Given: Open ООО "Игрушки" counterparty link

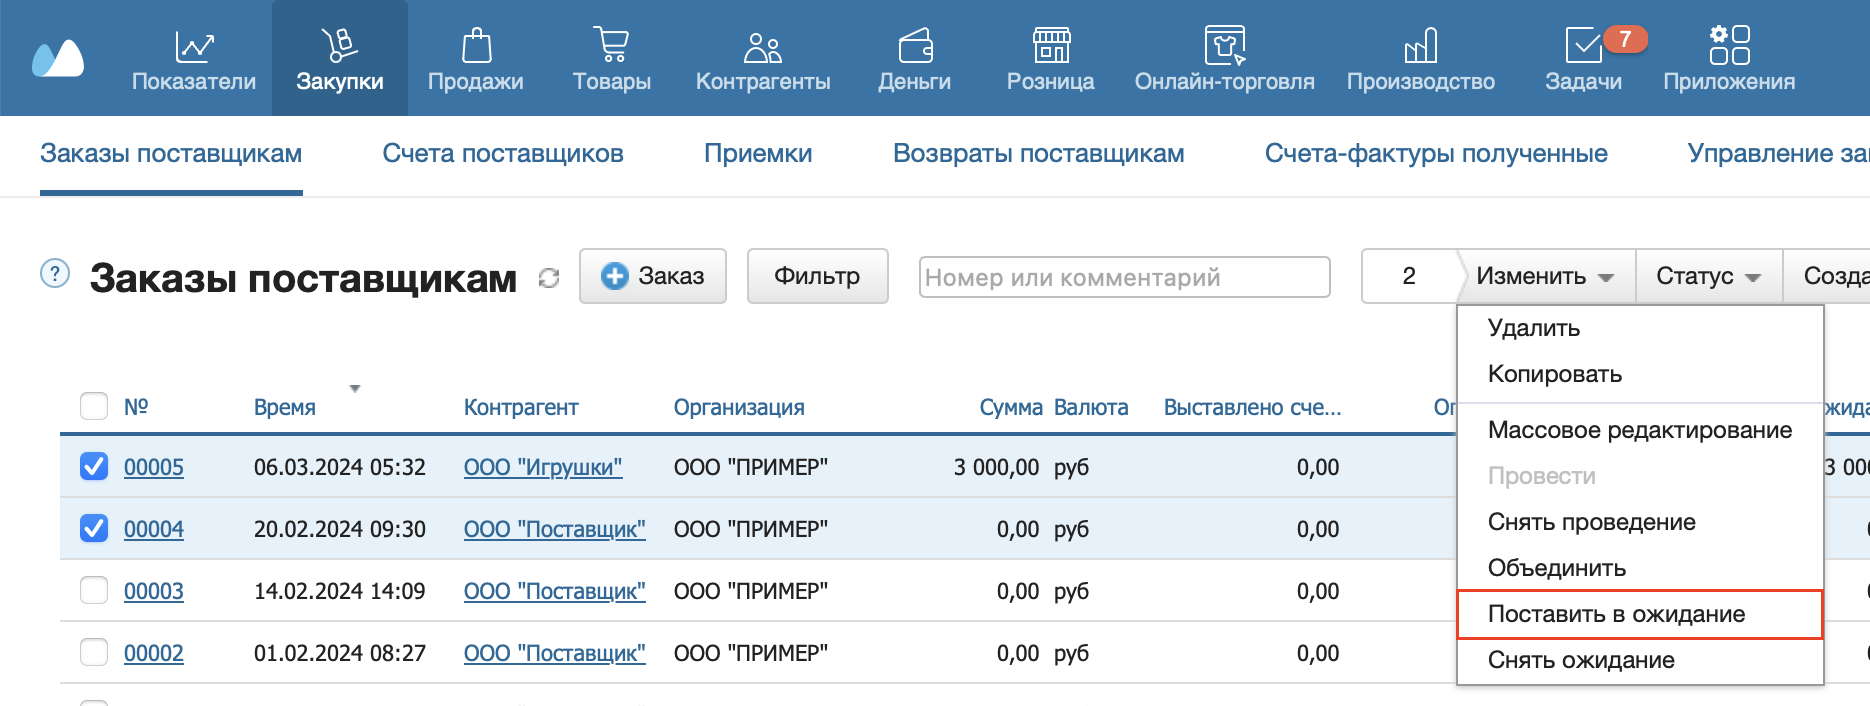Looking at the screenshot, I should tap(543, 467).
